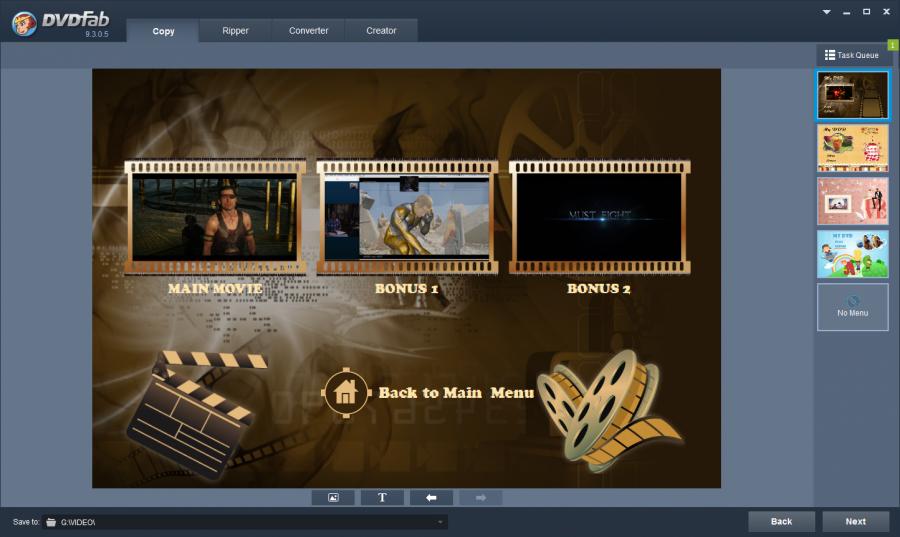Select the text editing T tool
This screenshot has width=900, height=537.
click(382, 497)
